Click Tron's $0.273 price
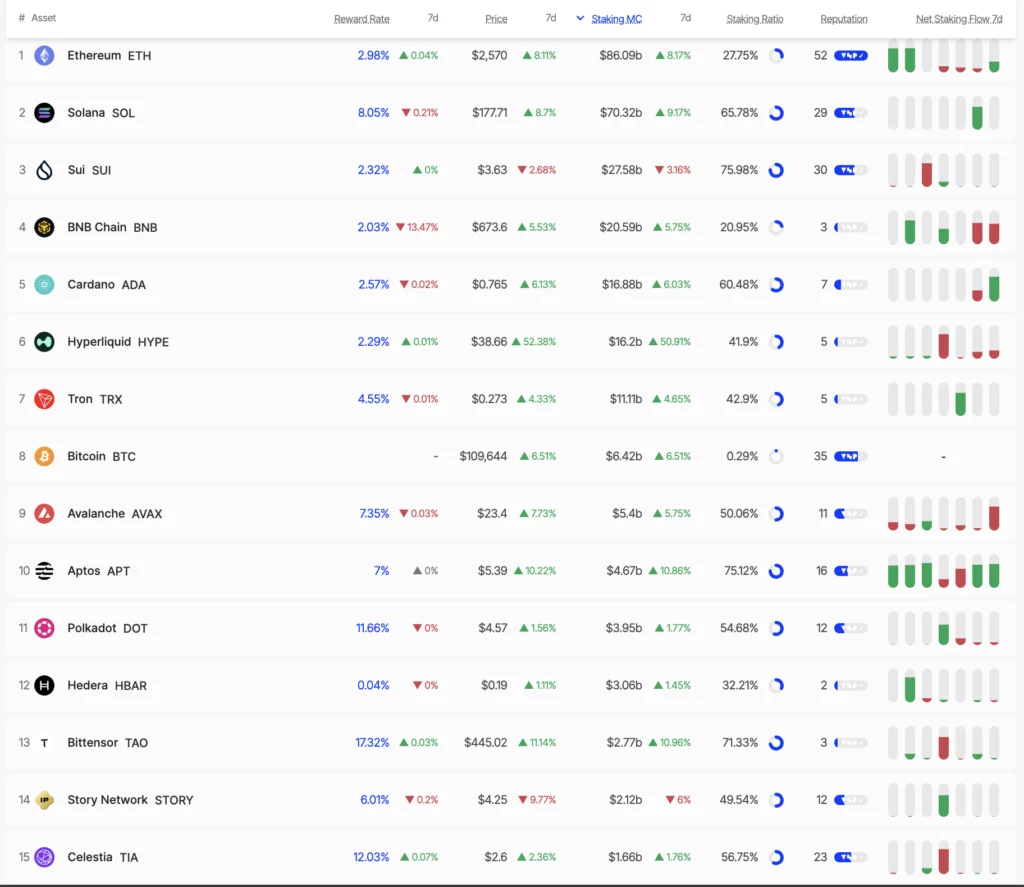1024x887 pixels. pos(489,399)
